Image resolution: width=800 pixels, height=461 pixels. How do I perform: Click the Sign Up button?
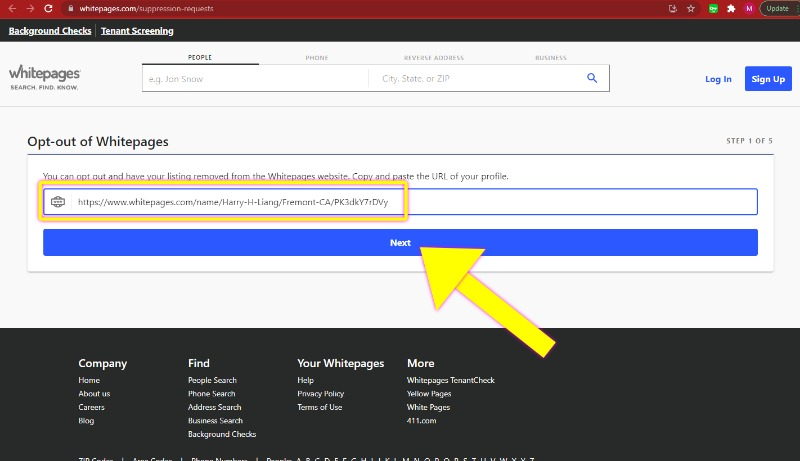pos(768,79)
